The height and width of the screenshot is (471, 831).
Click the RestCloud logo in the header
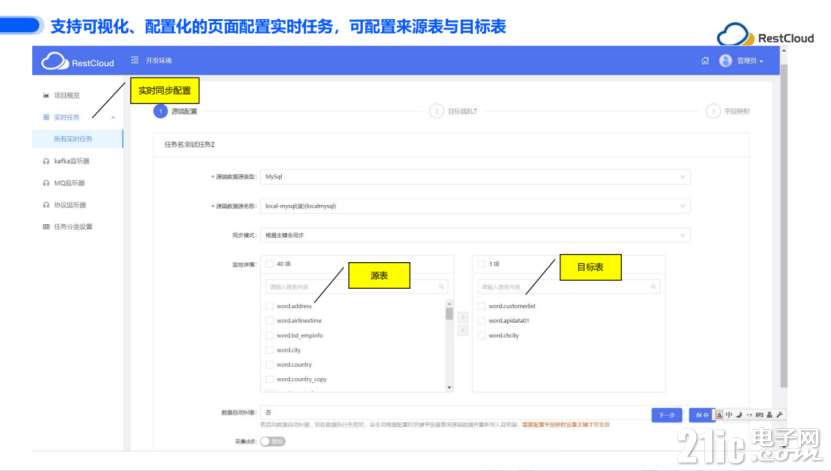tap(78, 61)
